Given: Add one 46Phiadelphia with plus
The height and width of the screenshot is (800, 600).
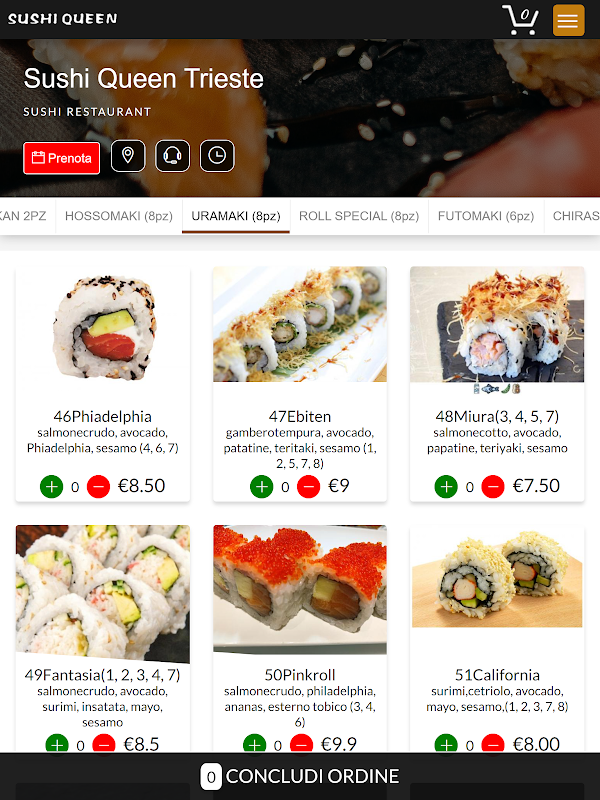Looking at the screenshot, I should click(x=52, y=486).
